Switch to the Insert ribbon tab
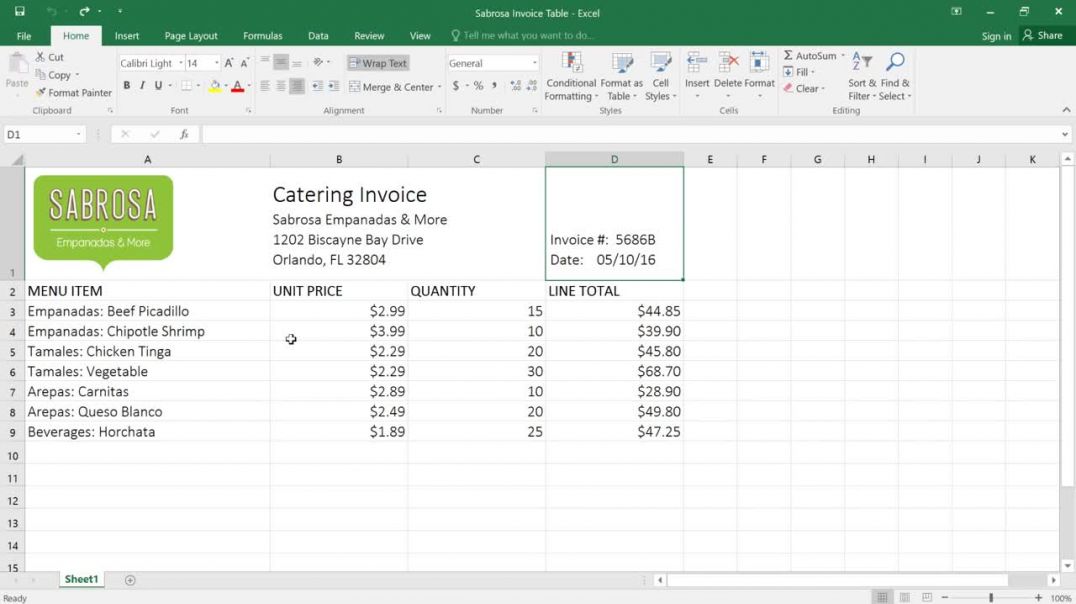 pos(127,36)
